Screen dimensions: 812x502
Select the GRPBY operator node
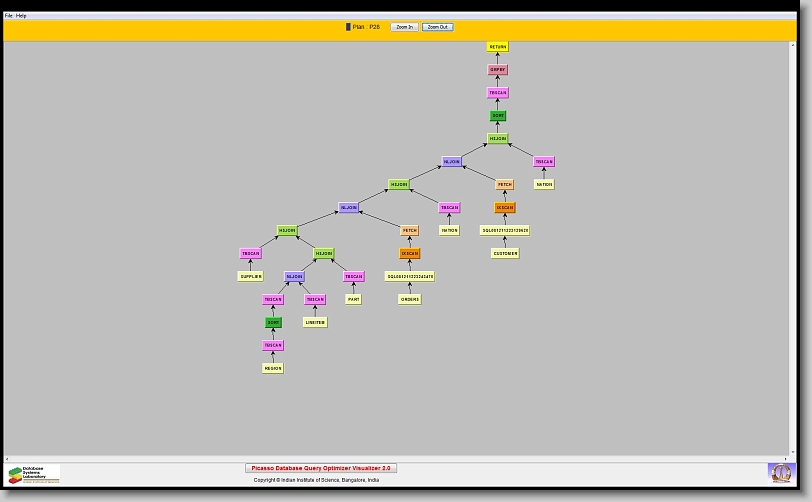(x=498, y=70)
